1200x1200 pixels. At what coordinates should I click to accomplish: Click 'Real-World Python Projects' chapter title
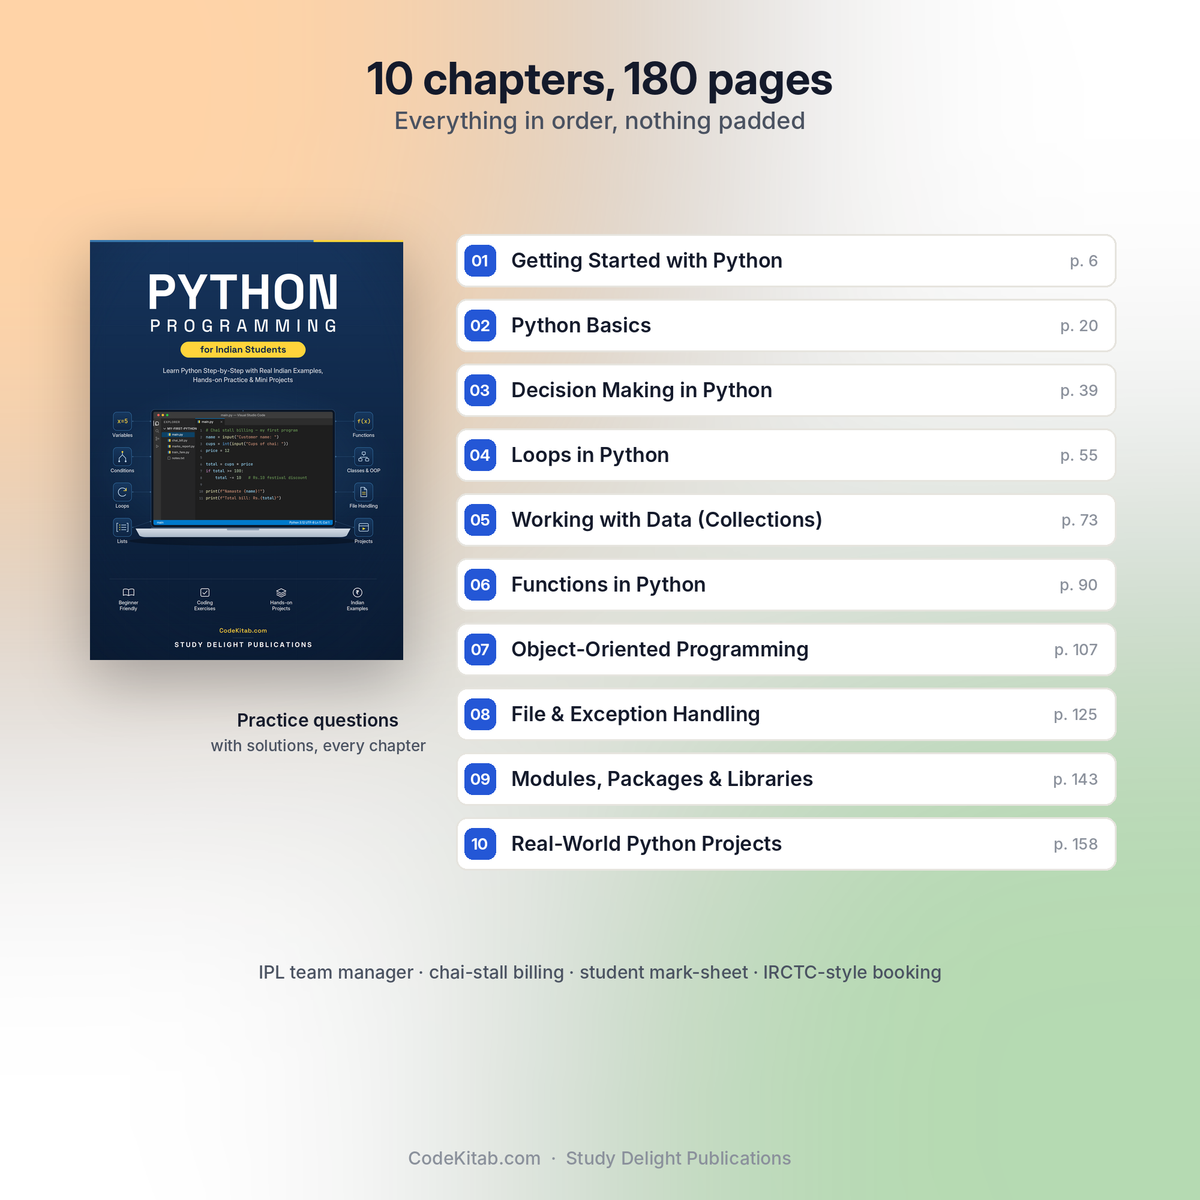tap(646, 844)
